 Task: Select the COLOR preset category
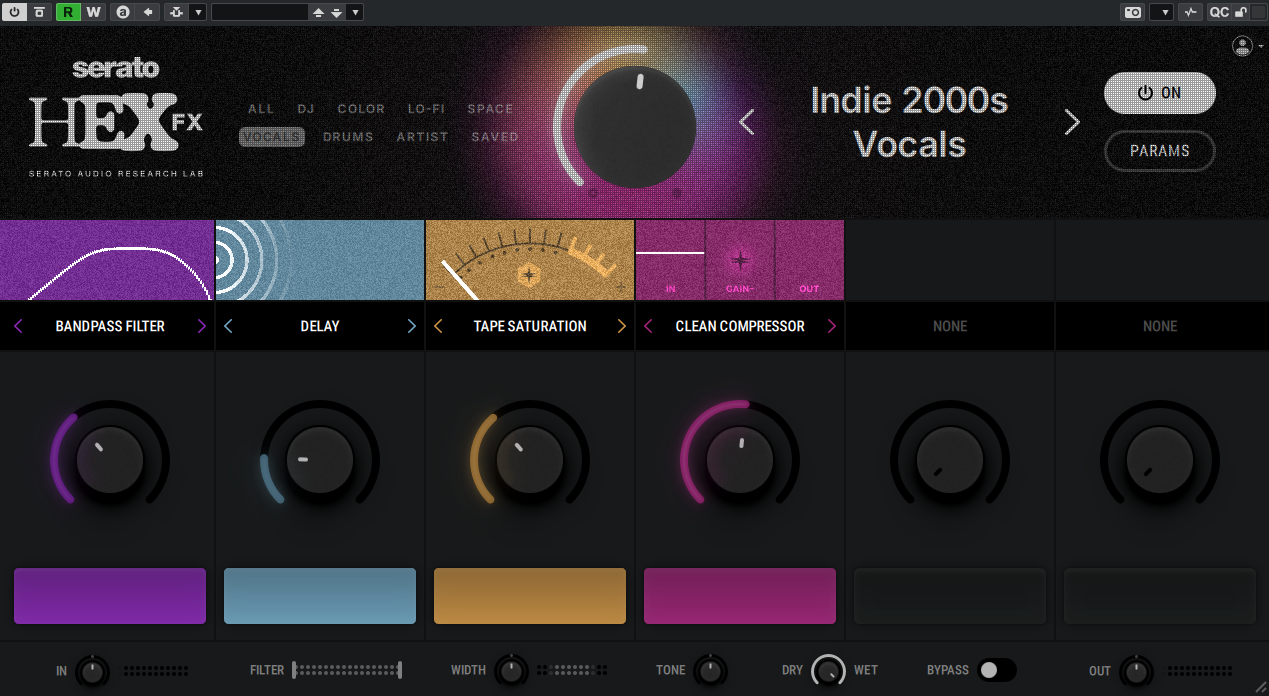pos(361,109)
